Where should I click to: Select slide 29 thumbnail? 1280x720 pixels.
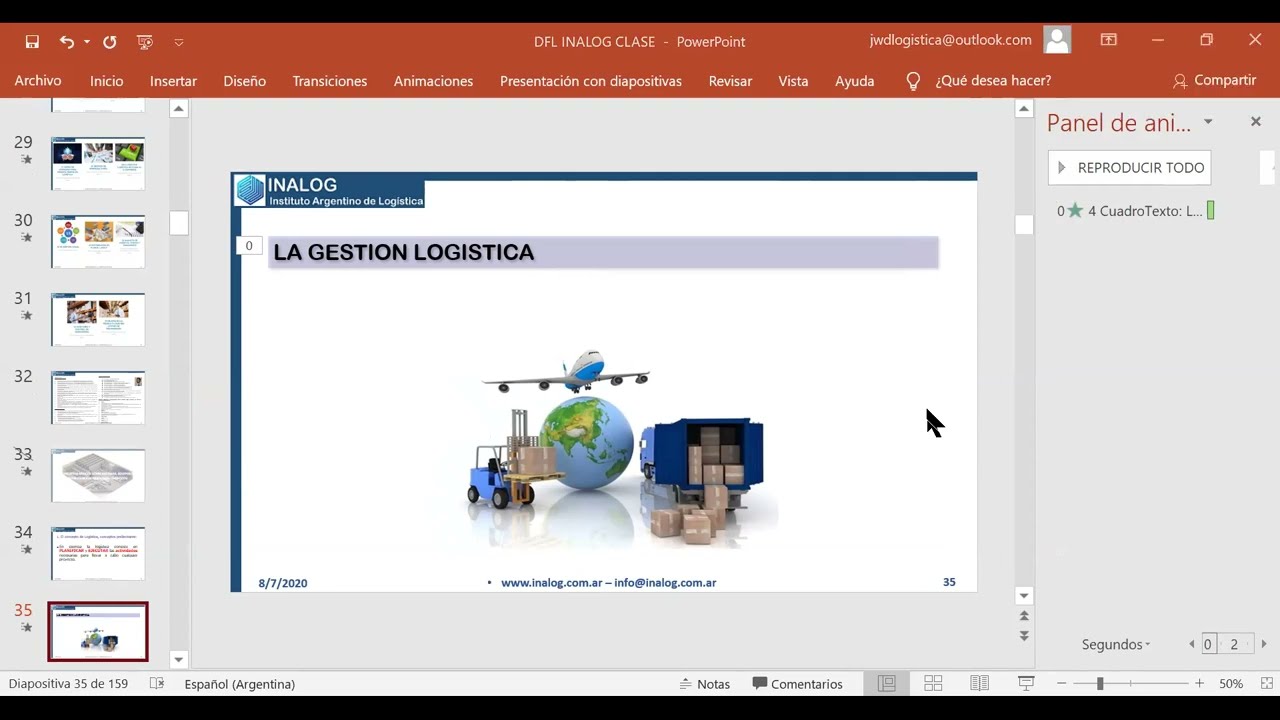tap(98, 163)
